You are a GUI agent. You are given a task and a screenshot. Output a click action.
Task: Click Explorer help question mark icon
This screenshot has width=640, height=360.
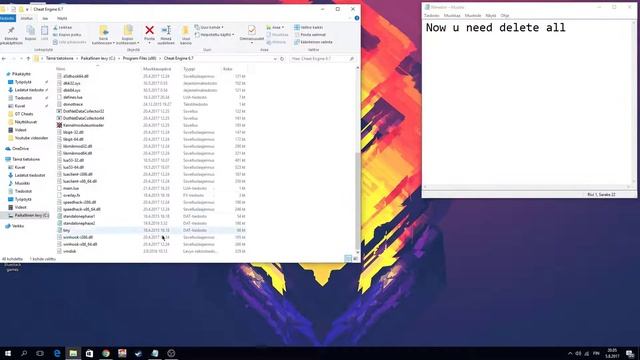(x=357, y=18)
